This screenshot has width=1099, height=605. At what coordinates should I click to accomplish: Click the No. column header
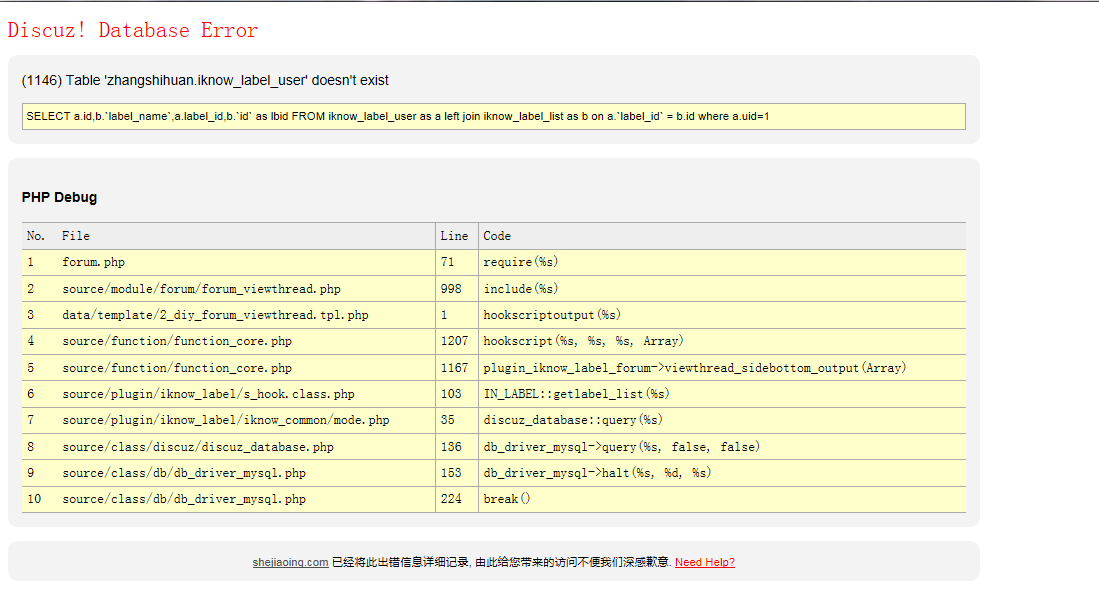(x=36, y=236)
